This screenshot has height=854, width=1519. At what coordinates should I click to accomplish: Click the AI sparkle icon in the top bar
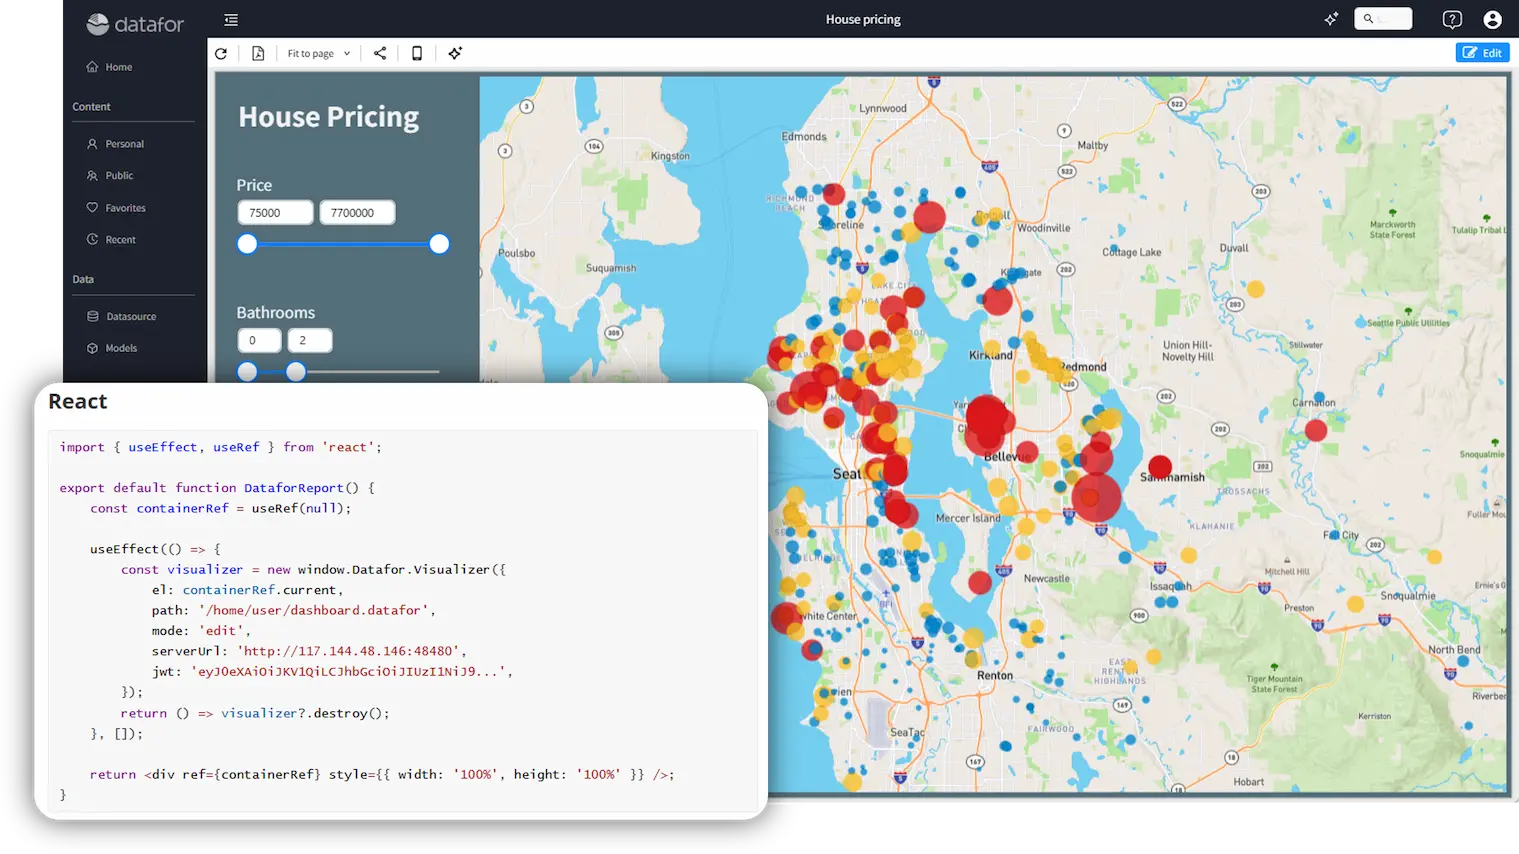click(1331, 19)
